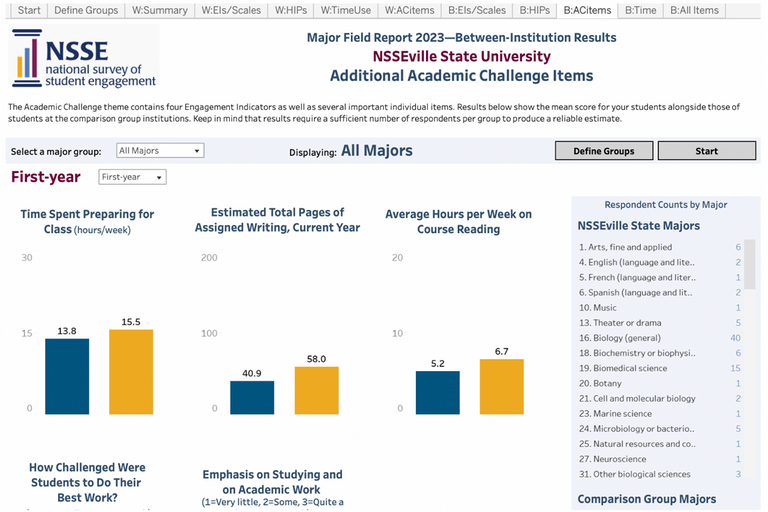Screen dimensions: 768x512
Task: Select '5. French (language and liter..' row
Action: [659, 277]
